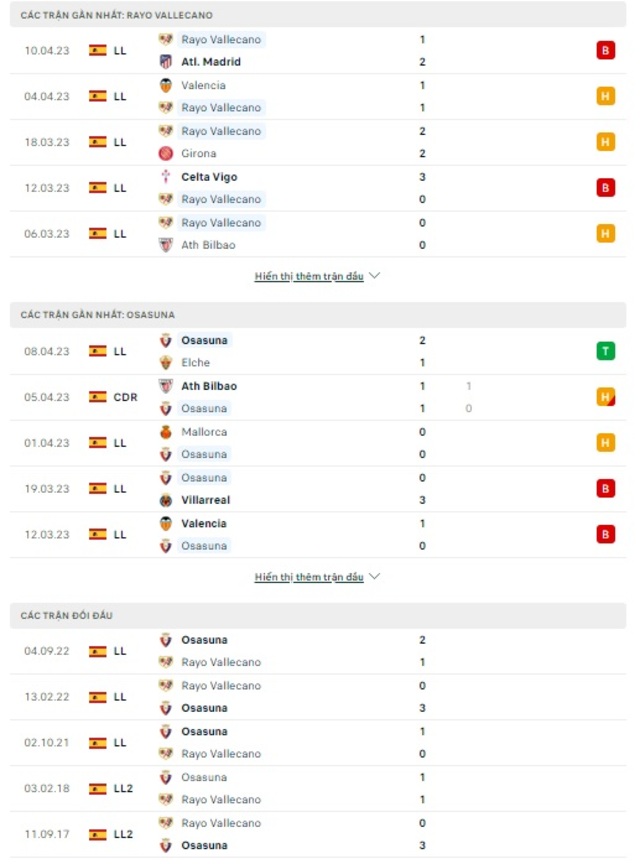Click the Atl. Madrid club crest icon
The width and height of the screenshot is (640, 864).
coord(165,62)
